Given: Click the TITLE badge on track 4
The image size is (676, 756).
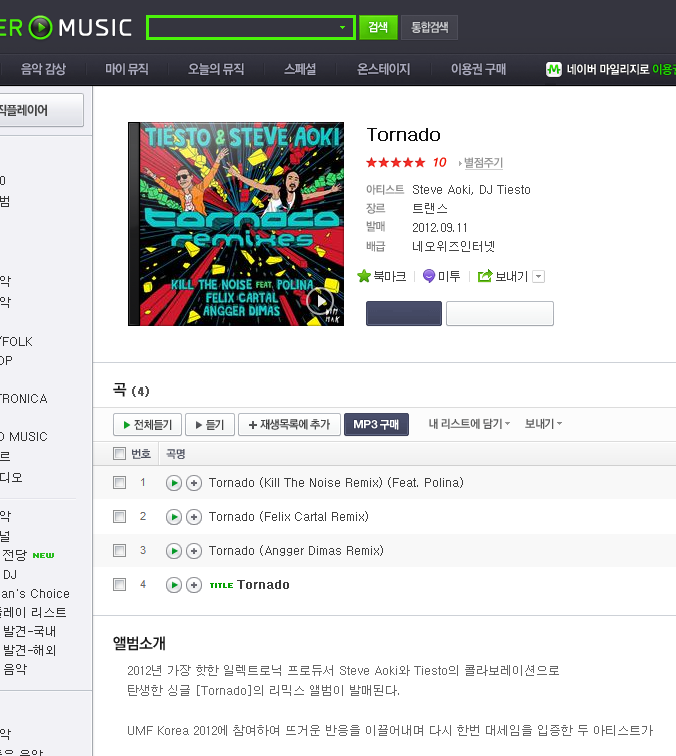Looking at the screenshot, I should click(221, 585).
